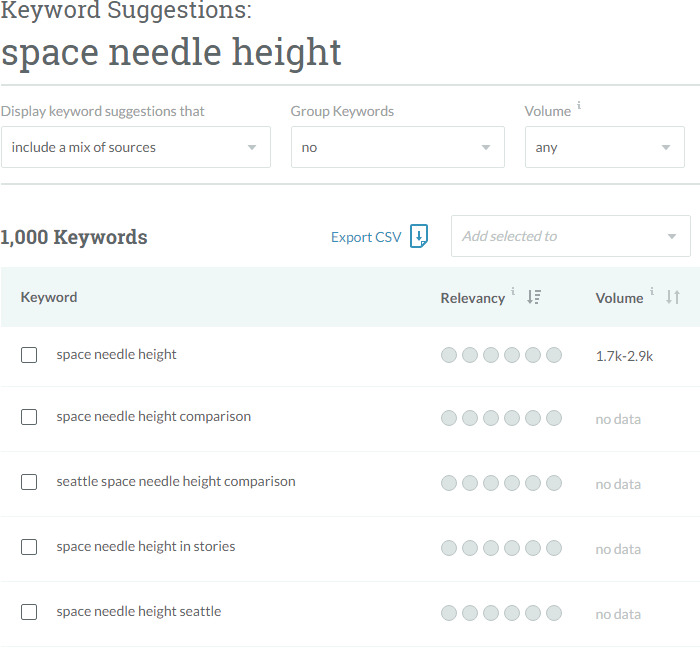Click info icon next to Relevancy header
The image size is (700, 647).
[514, 292]
